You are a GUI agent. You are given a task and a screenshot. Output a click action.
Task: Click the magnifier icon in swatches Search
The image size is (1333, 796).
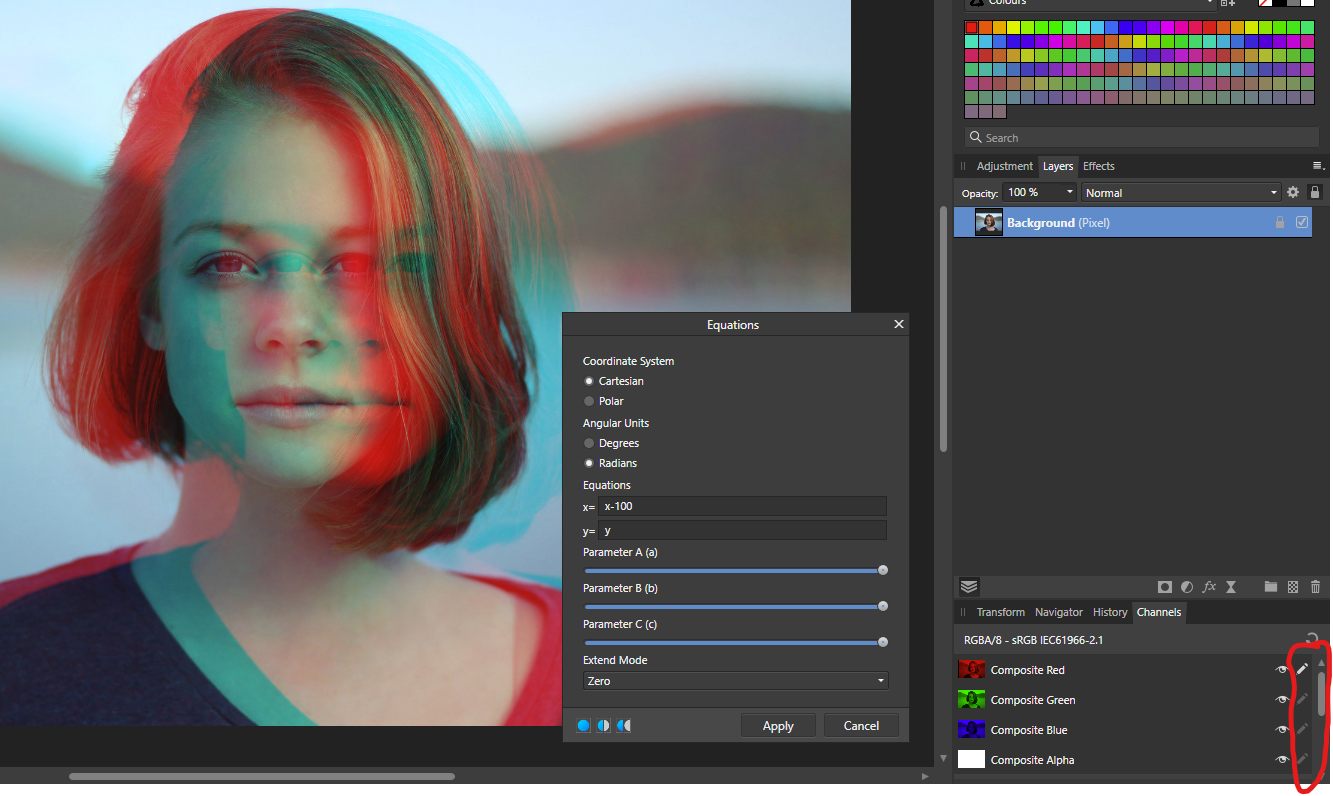pos(975,138)
